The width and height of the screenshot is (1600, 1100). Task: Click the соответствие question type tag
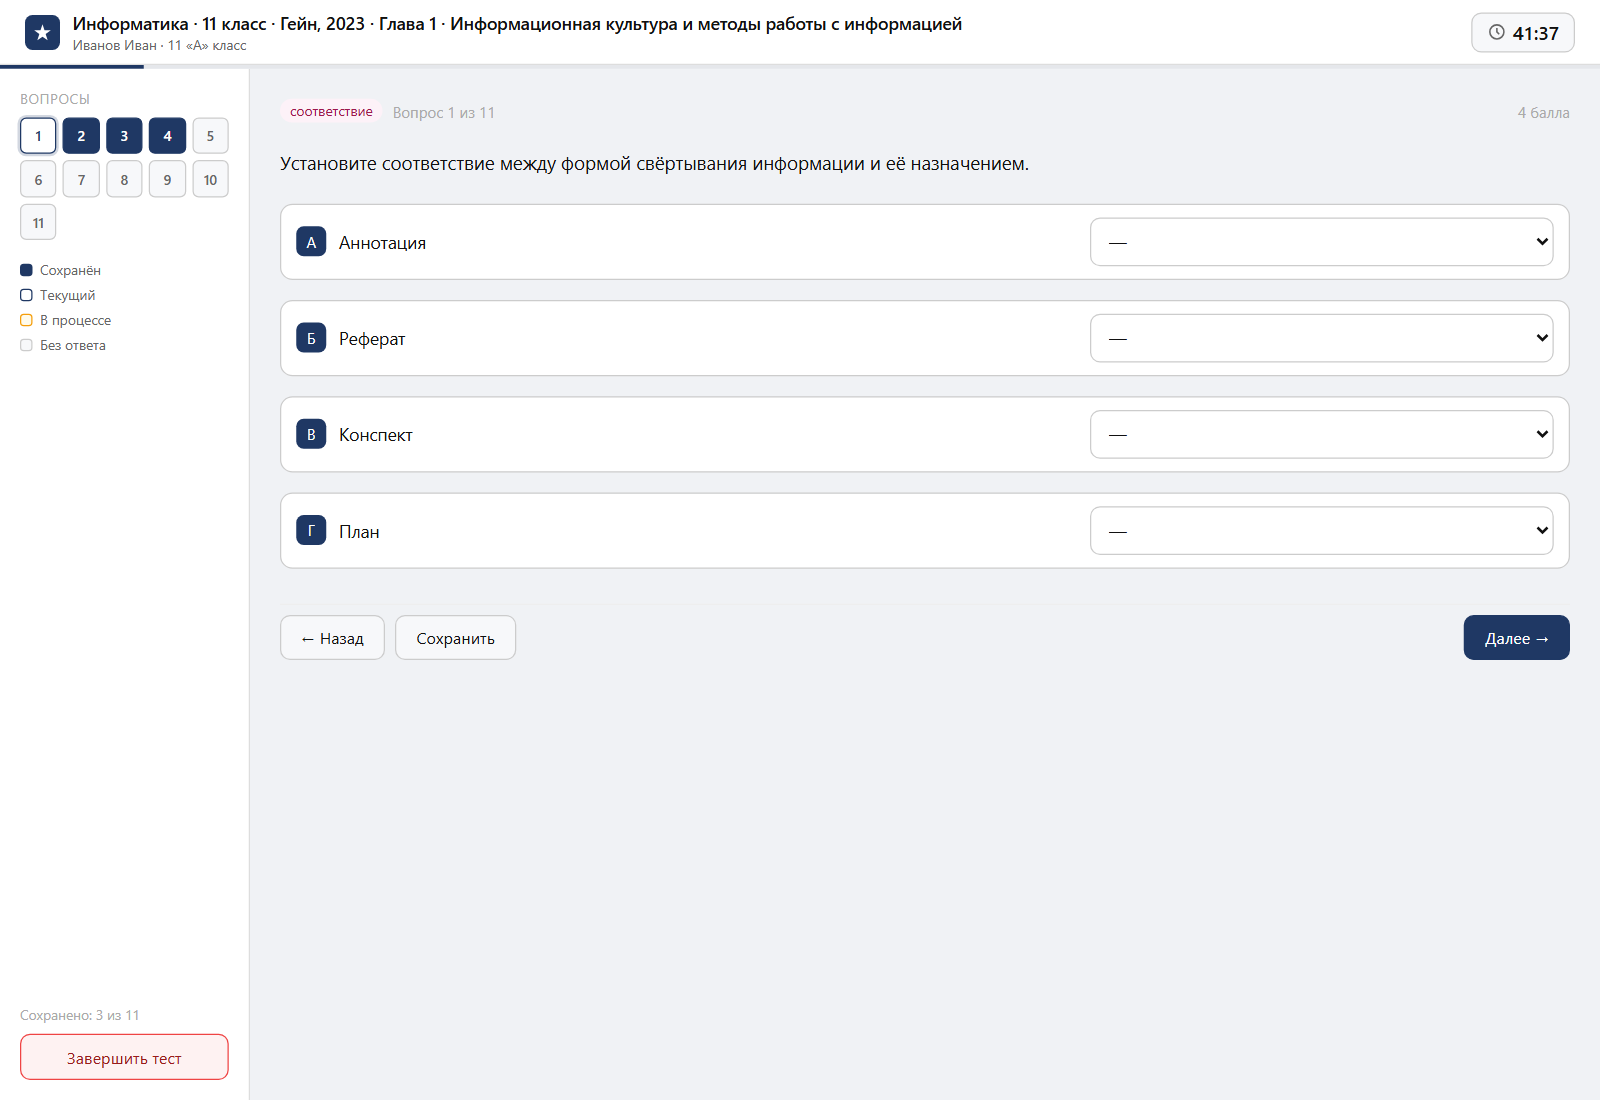331,112
